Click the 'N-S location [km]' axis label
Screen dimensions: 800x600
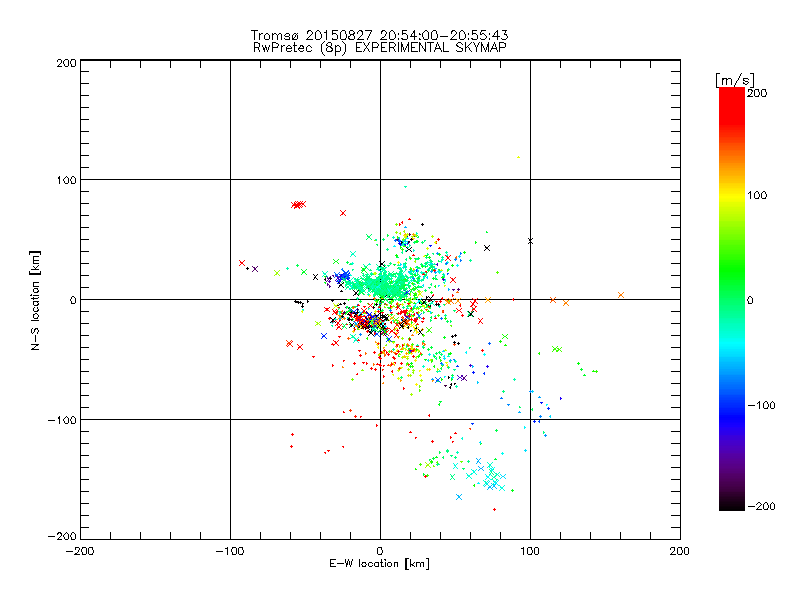[35, 301]
